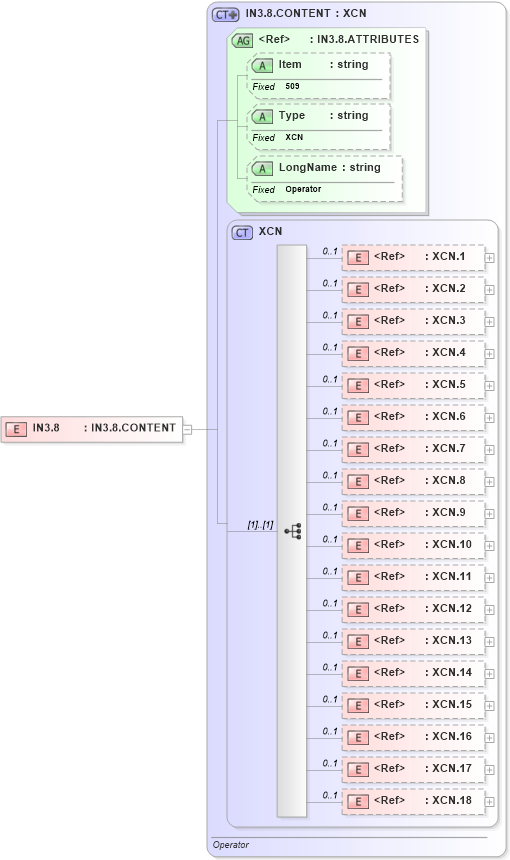Click the E icon of XCN.4
Viewport: 510px width, 860px height.
(358, 353)
